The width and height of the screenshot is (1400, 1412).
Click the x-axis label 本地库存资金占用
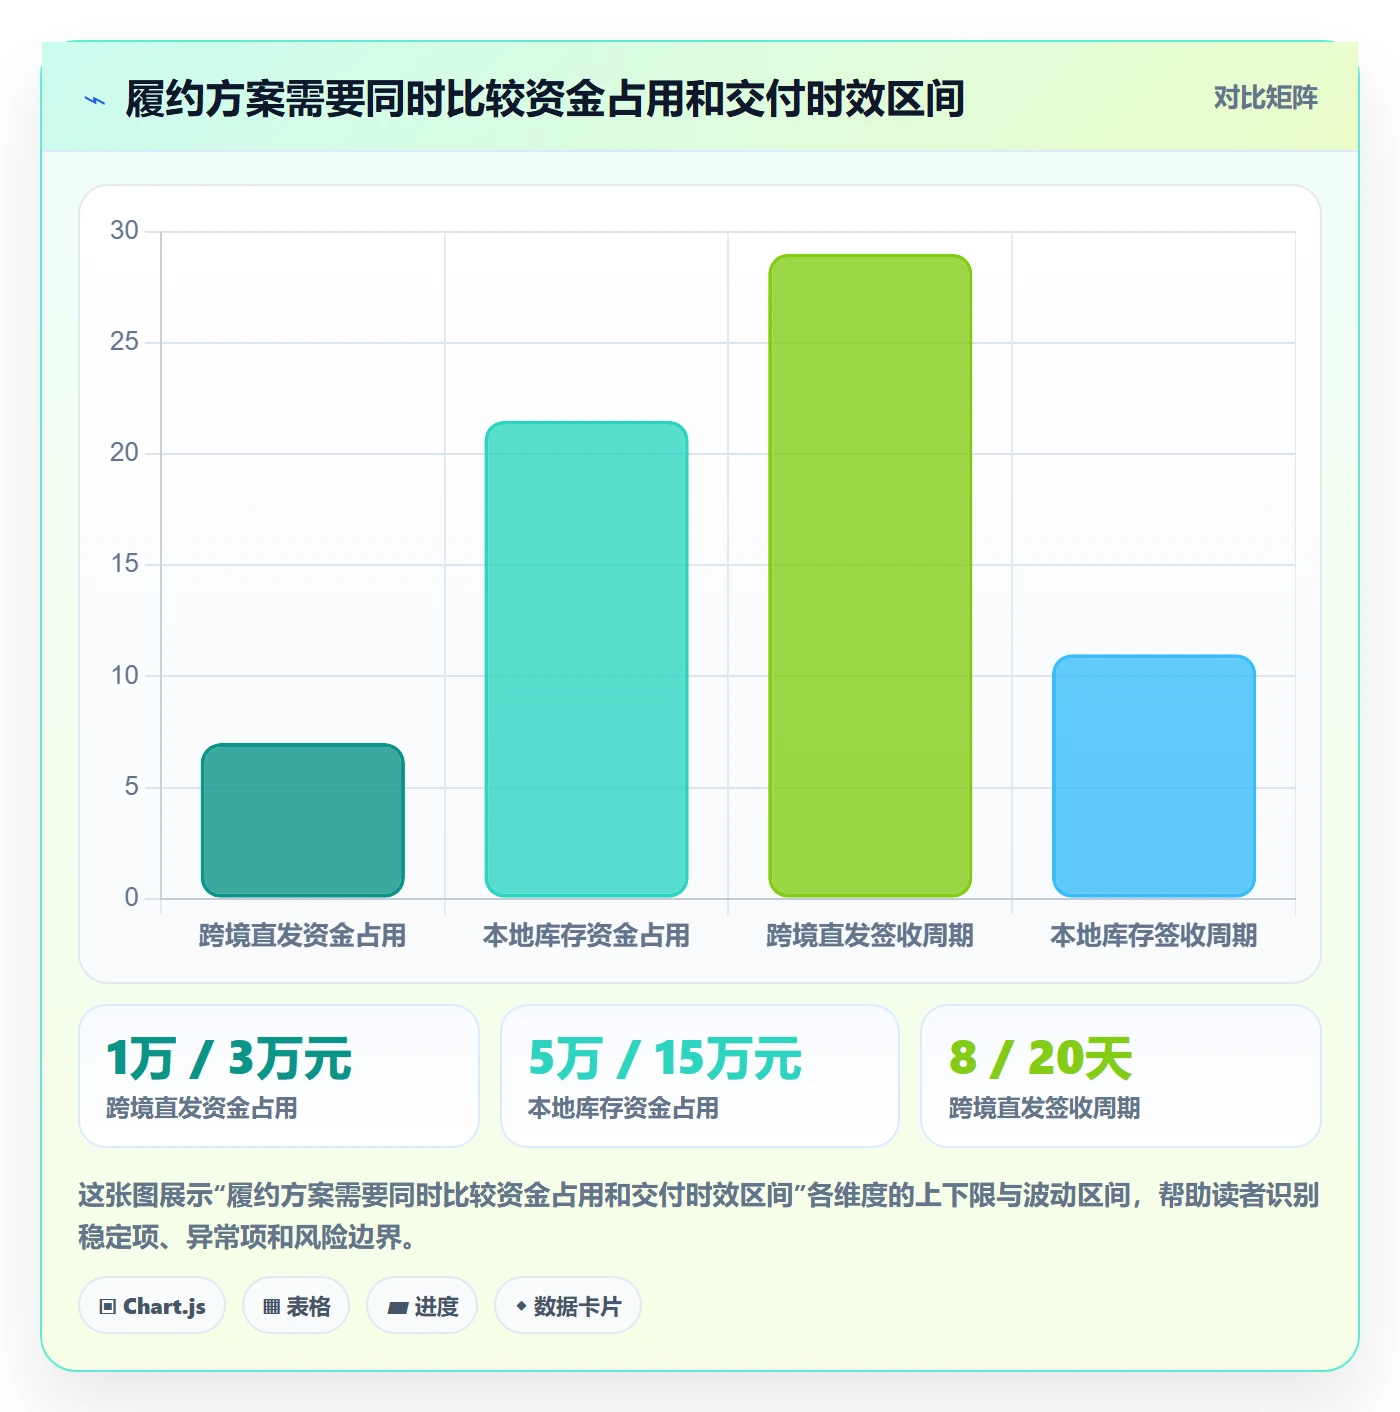(586, 936)
